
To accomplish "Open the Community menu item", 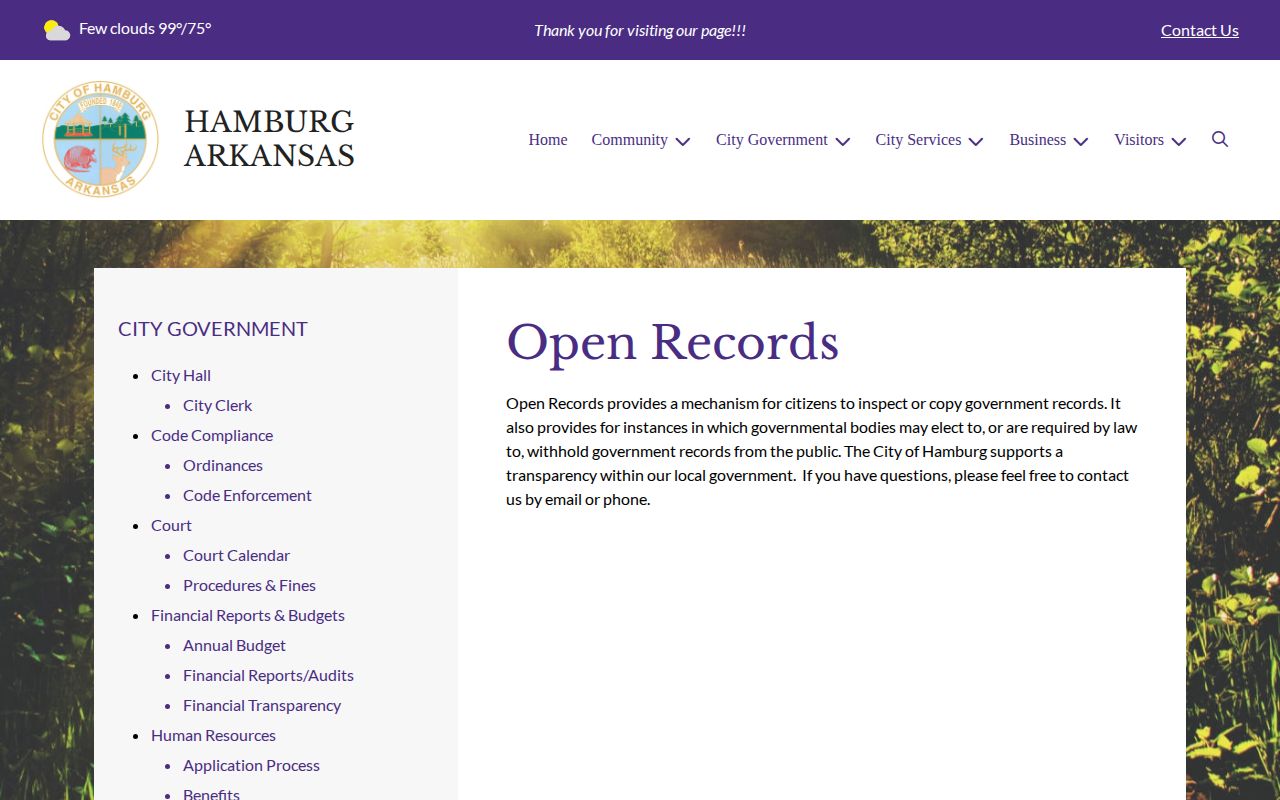I will [629, 140].
